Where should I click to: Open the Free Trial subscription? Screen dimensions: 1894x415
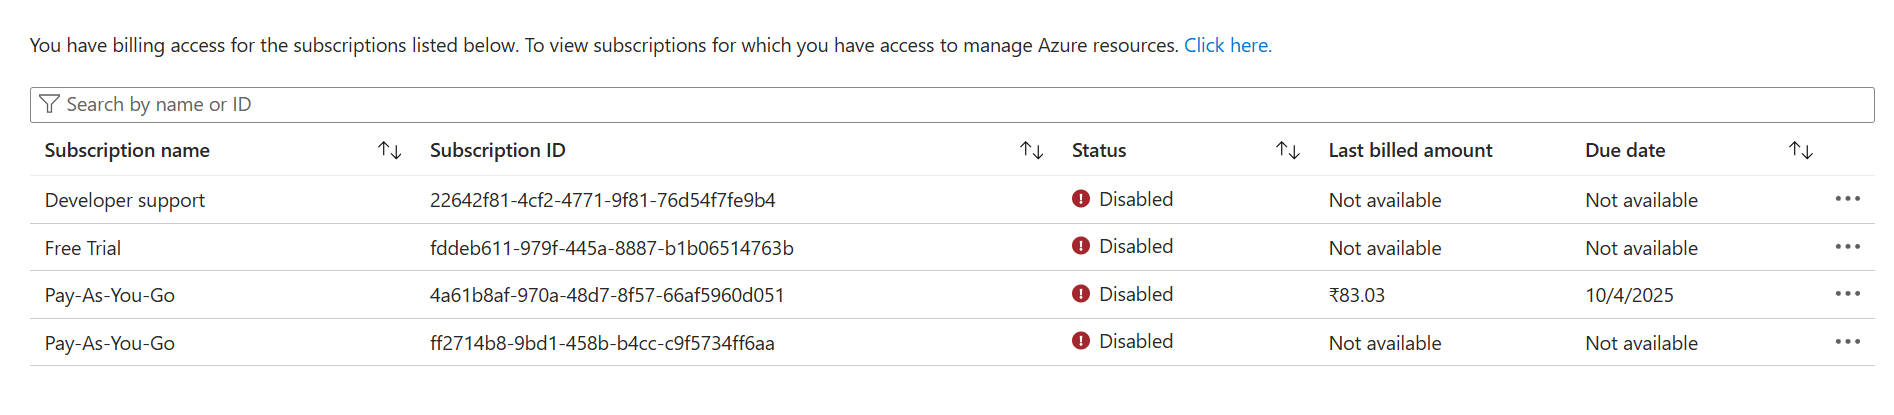(x=83, y=248)
